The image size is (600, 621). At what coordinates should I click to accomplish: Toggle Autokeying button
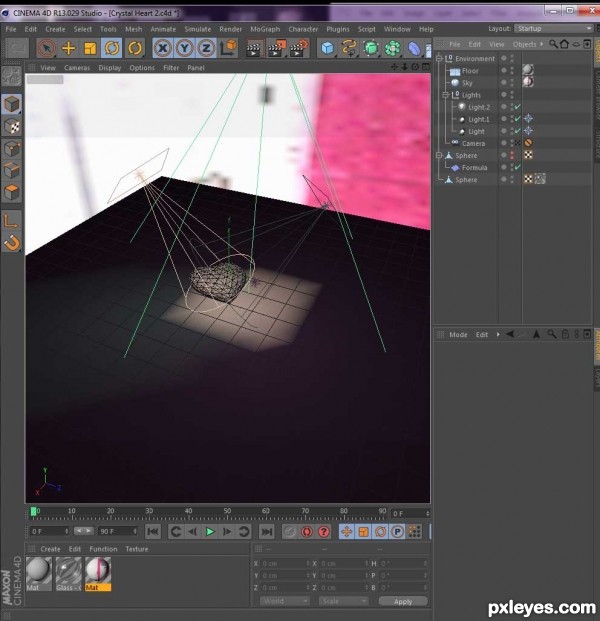(x=307, y=531)
